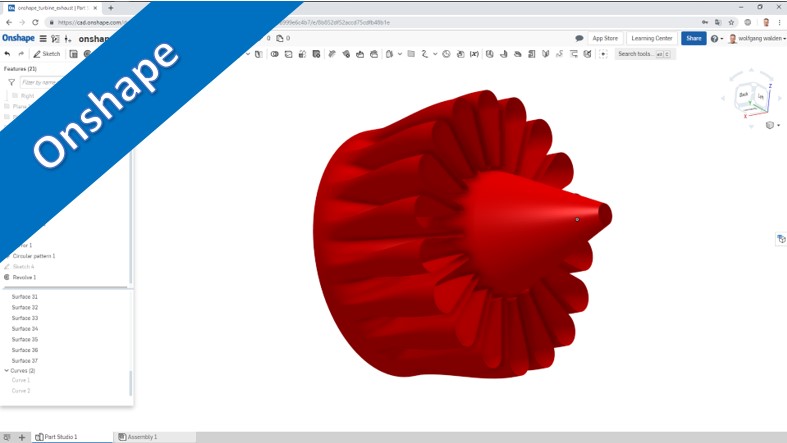Image resolution: width=787 pixels, height=443 pixels.
Task: Select the sheet metal Flange tool
Action: click(503, 54)
